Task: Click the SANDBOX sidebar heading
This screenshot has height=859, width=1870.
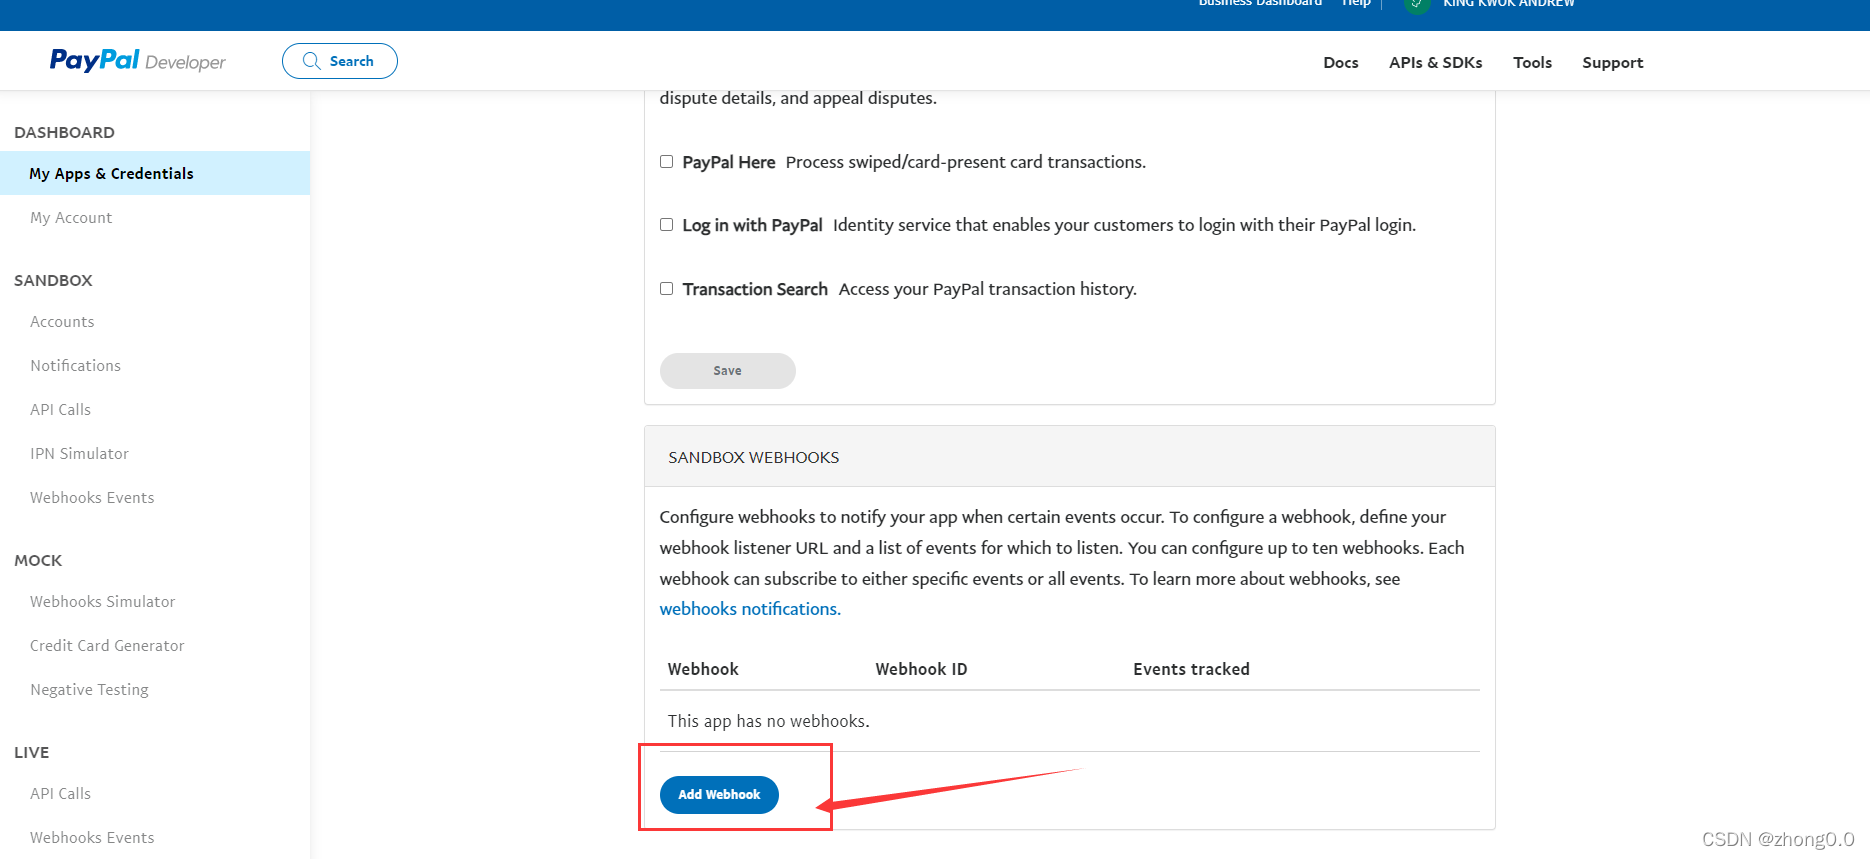Action: tap(53, 280)
